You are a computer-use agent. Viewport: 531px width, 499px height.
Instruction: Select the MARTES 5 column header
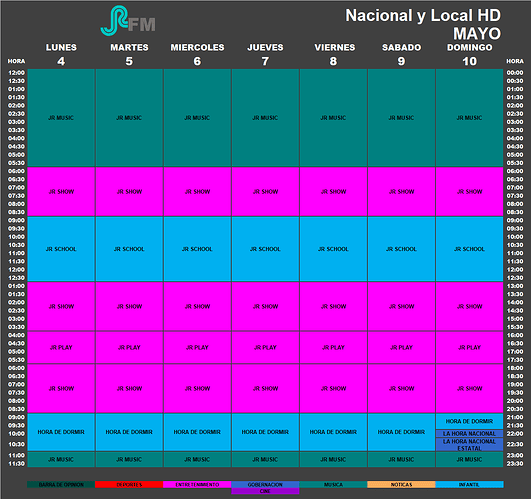tap(129, 55)
